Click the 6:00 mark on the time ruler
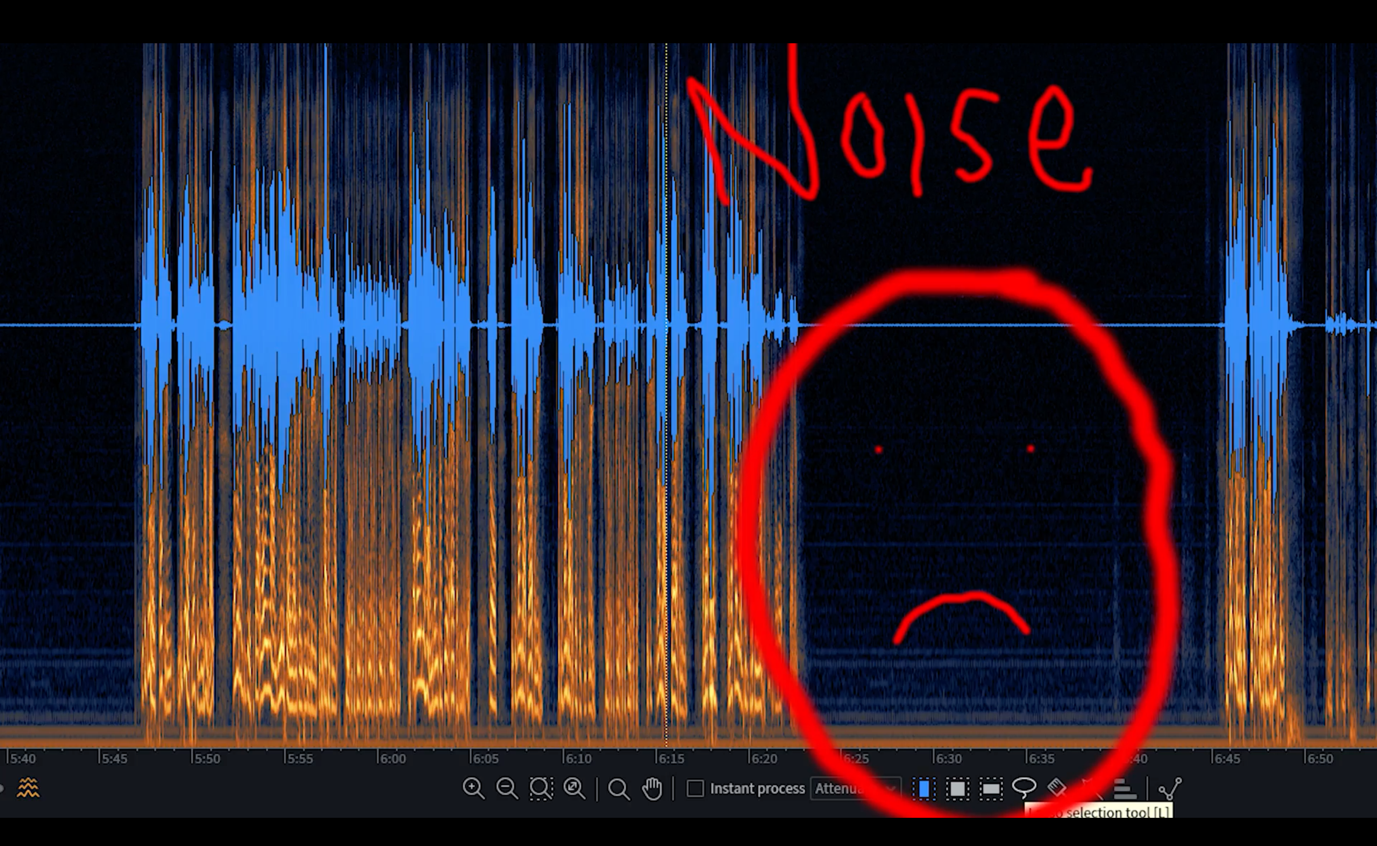This screenshot has height=846, width=1377. tap(392, 759)
